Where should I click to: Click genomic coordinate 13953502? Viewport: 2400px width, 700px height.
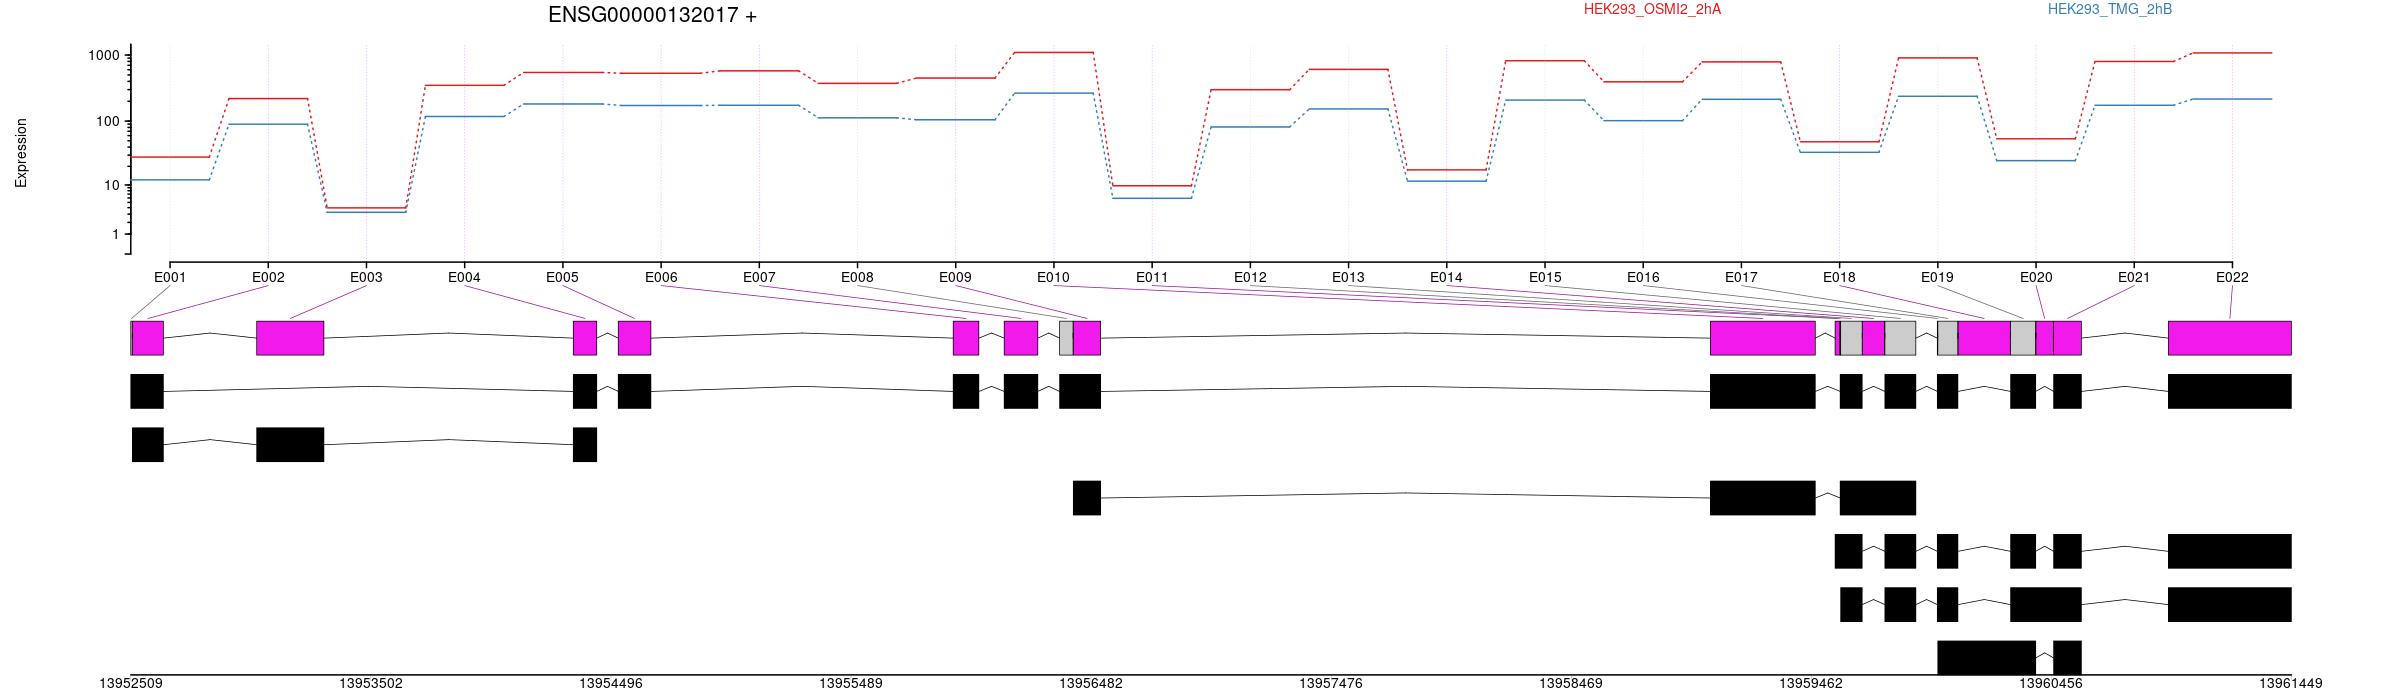pyautogui.click(x=371, y=684)
